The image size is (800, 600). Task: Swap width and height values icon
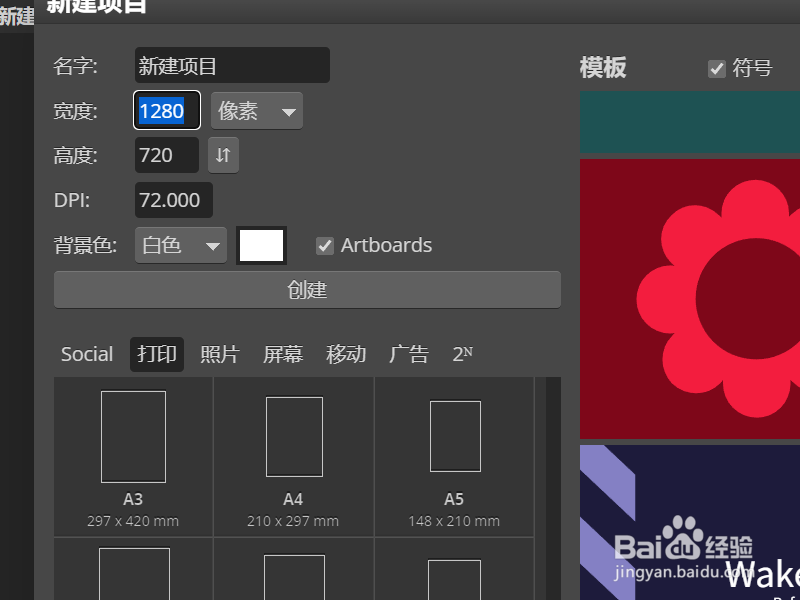pyautogui.click(x=223, y=155)
